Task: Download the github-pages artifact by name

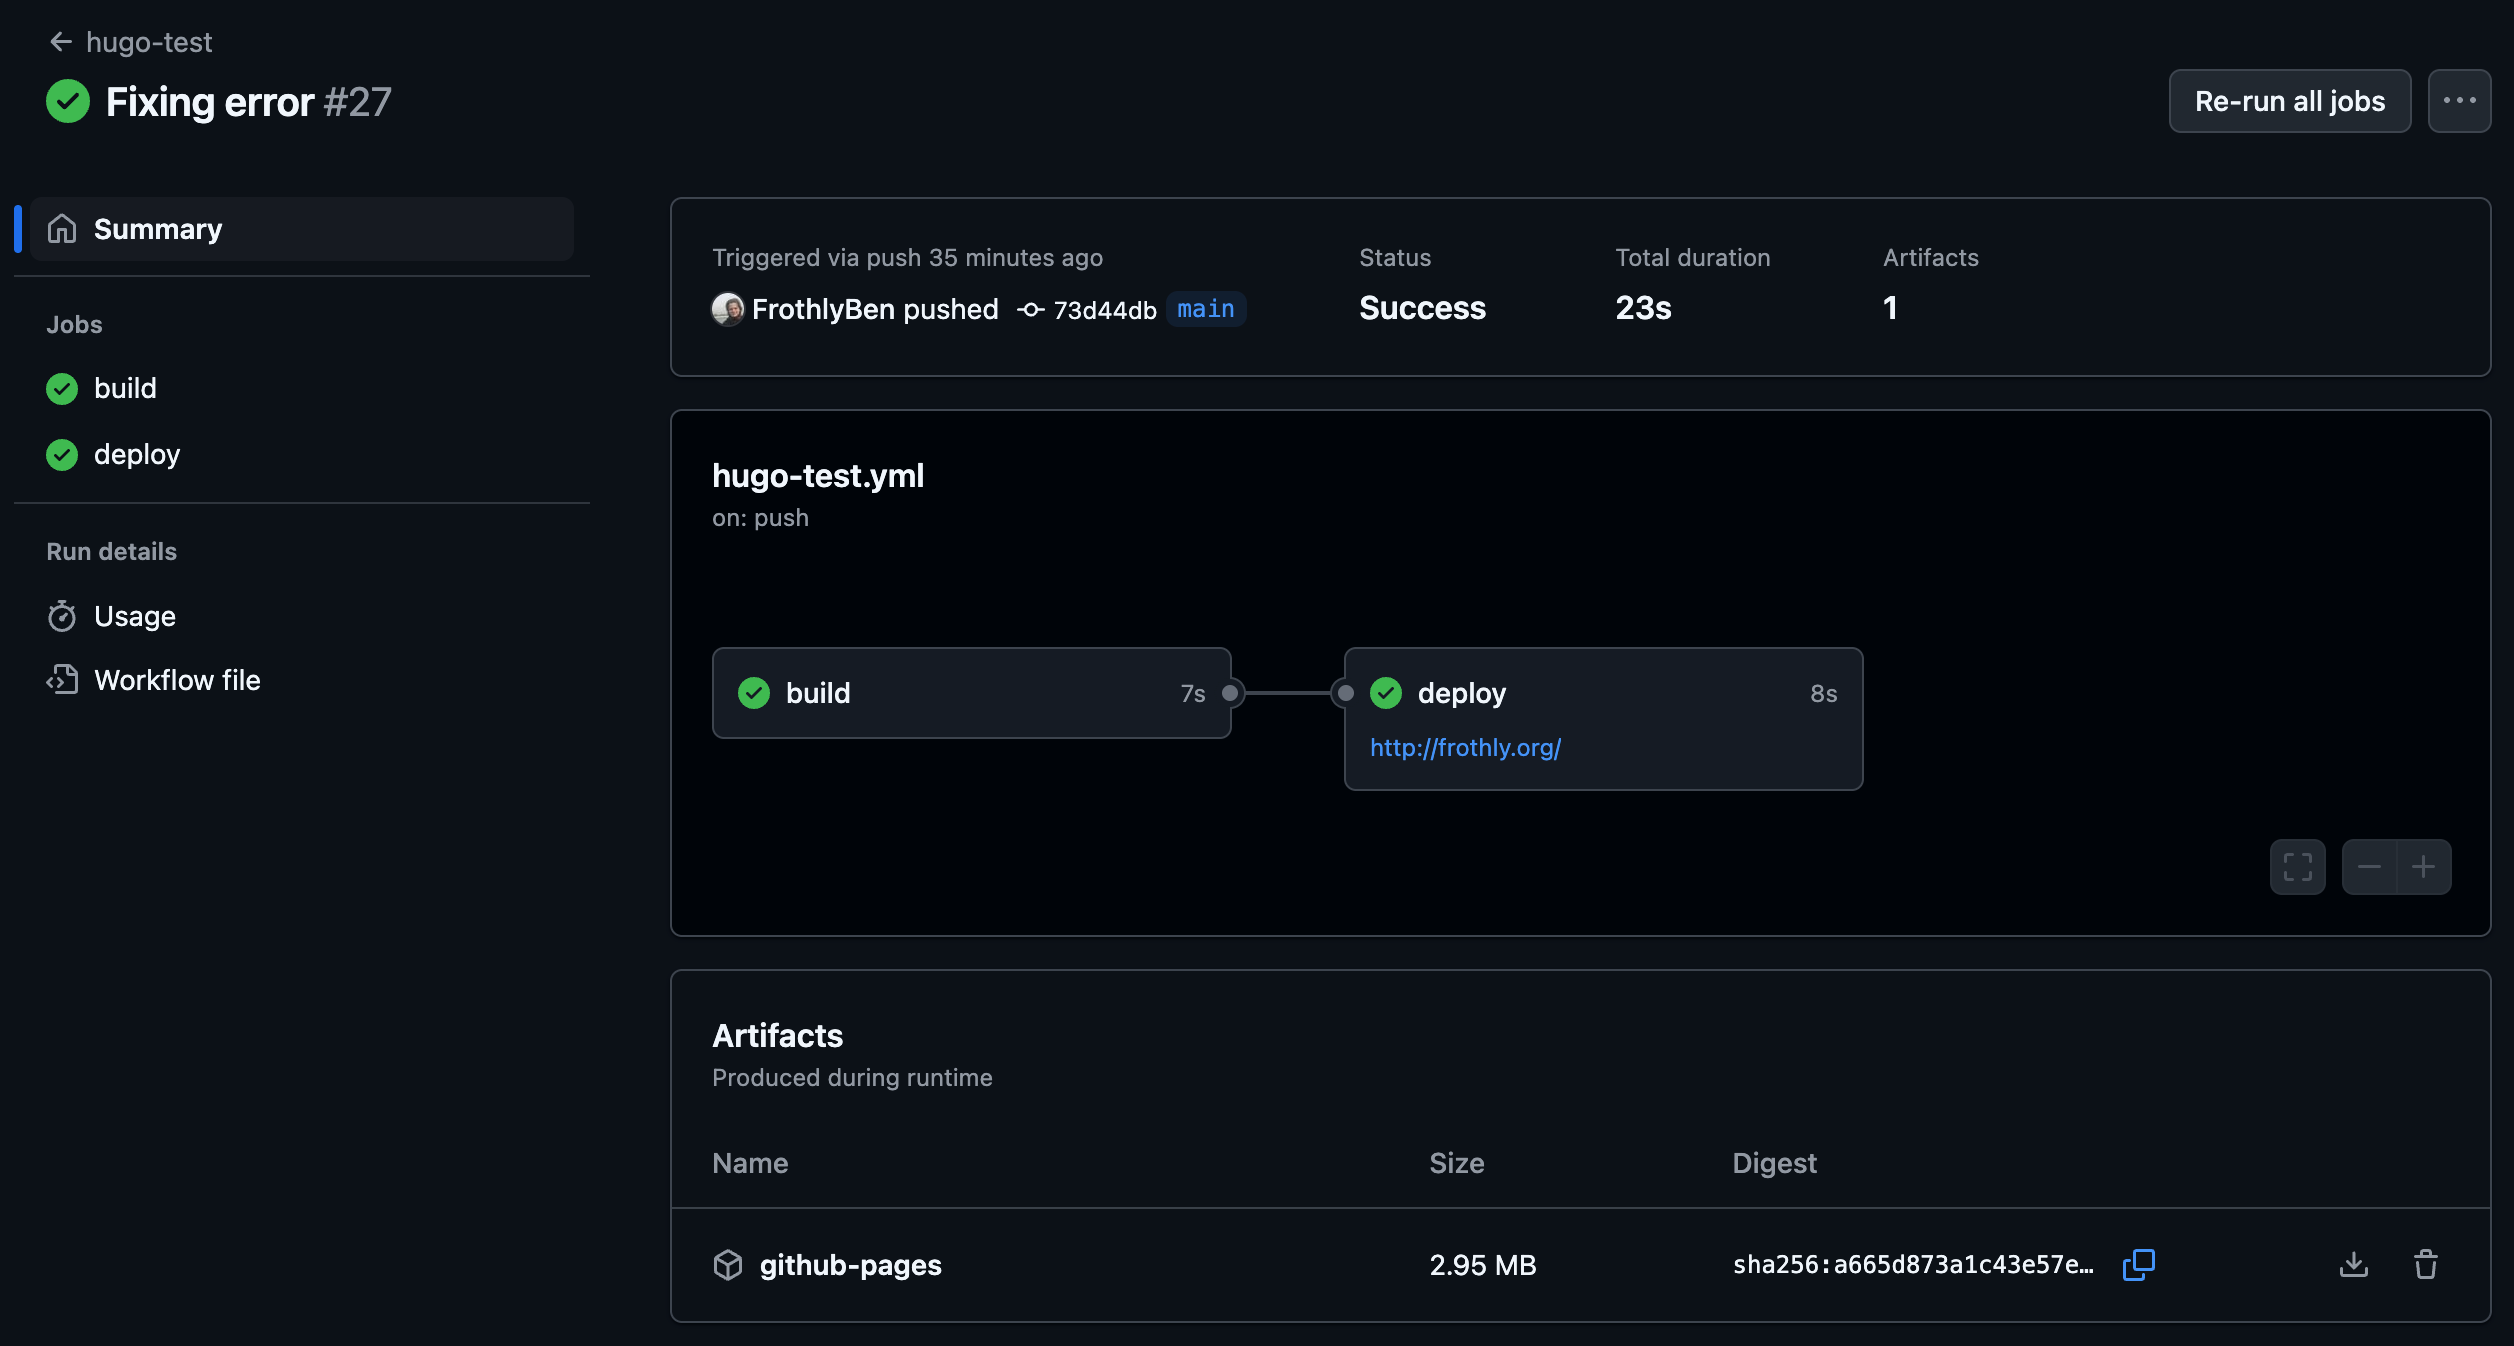Action: (x=850, y=1265)
